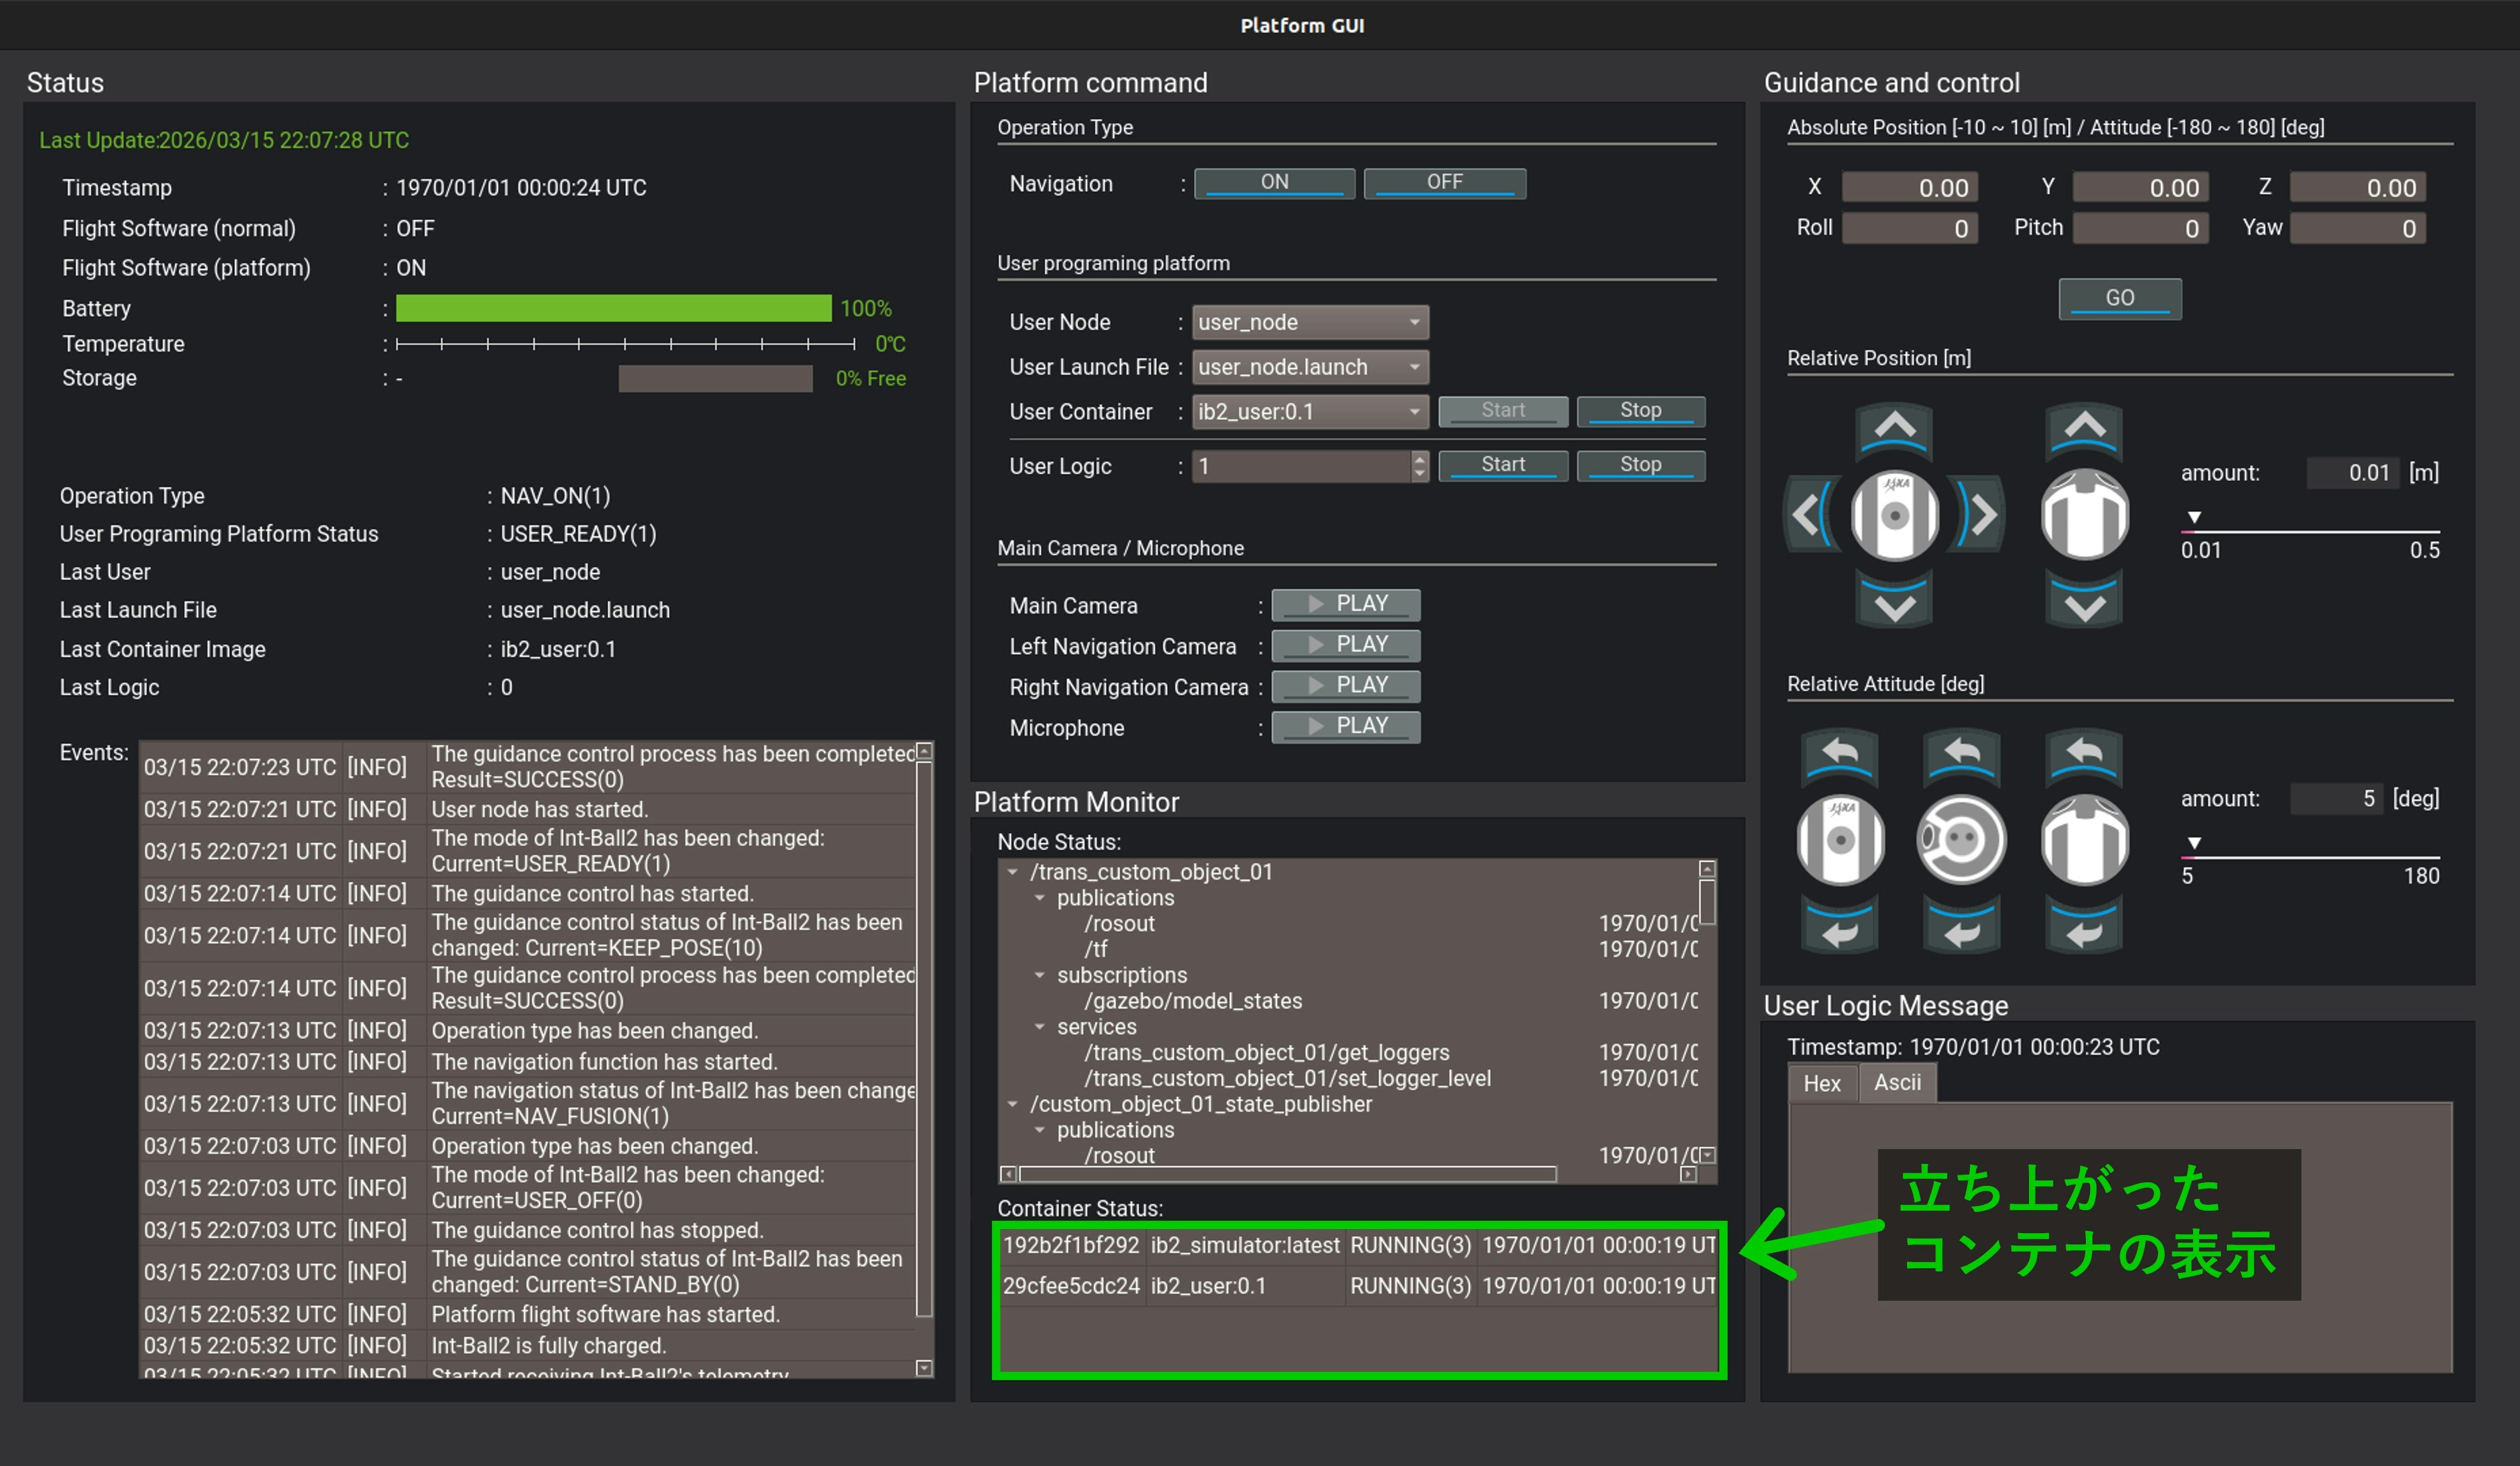The height and width of the screenshot is (1466, 2520).
Task: Click the relative position up arrow on the left pad
Action: pyautogui.click(x=1894, y=429)
